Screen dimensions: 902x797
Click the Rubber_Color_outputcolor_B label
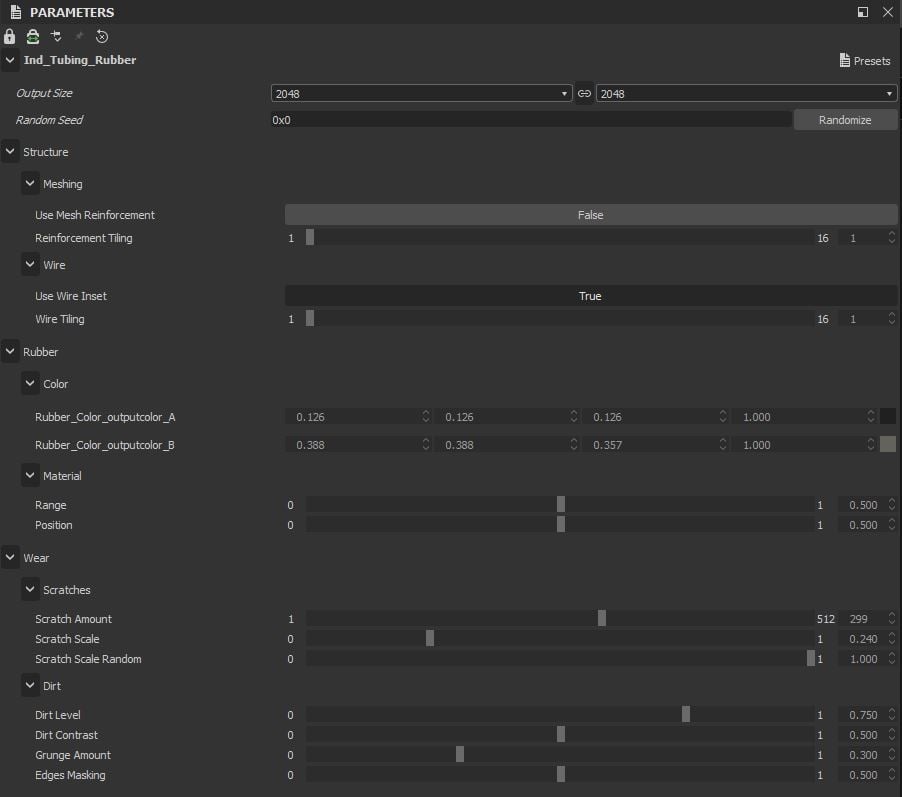click(x=105, y=445)
